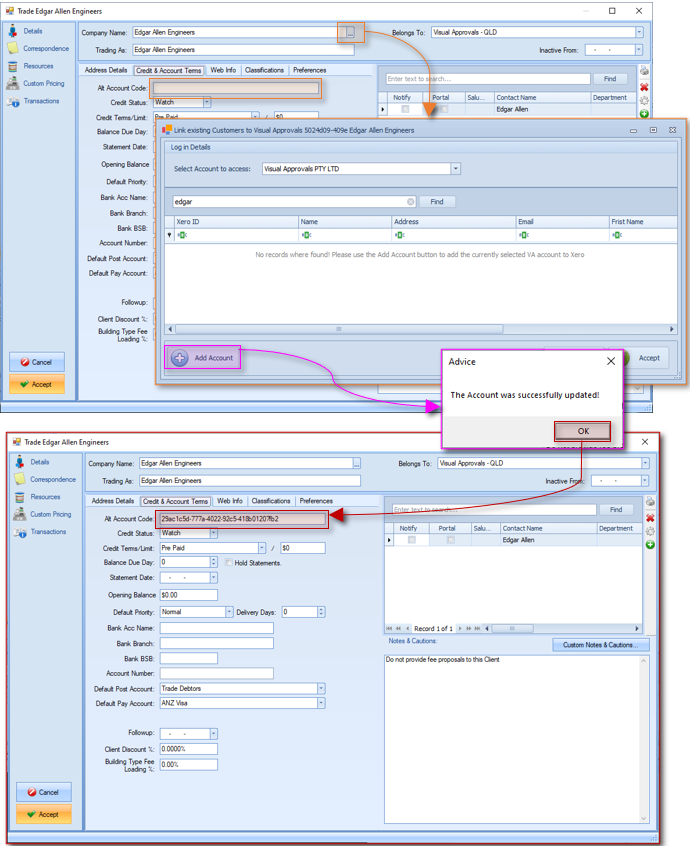Click Cancel in the lower window
Viewport: 690px width, 846px height.
click(x=44, y=792)
